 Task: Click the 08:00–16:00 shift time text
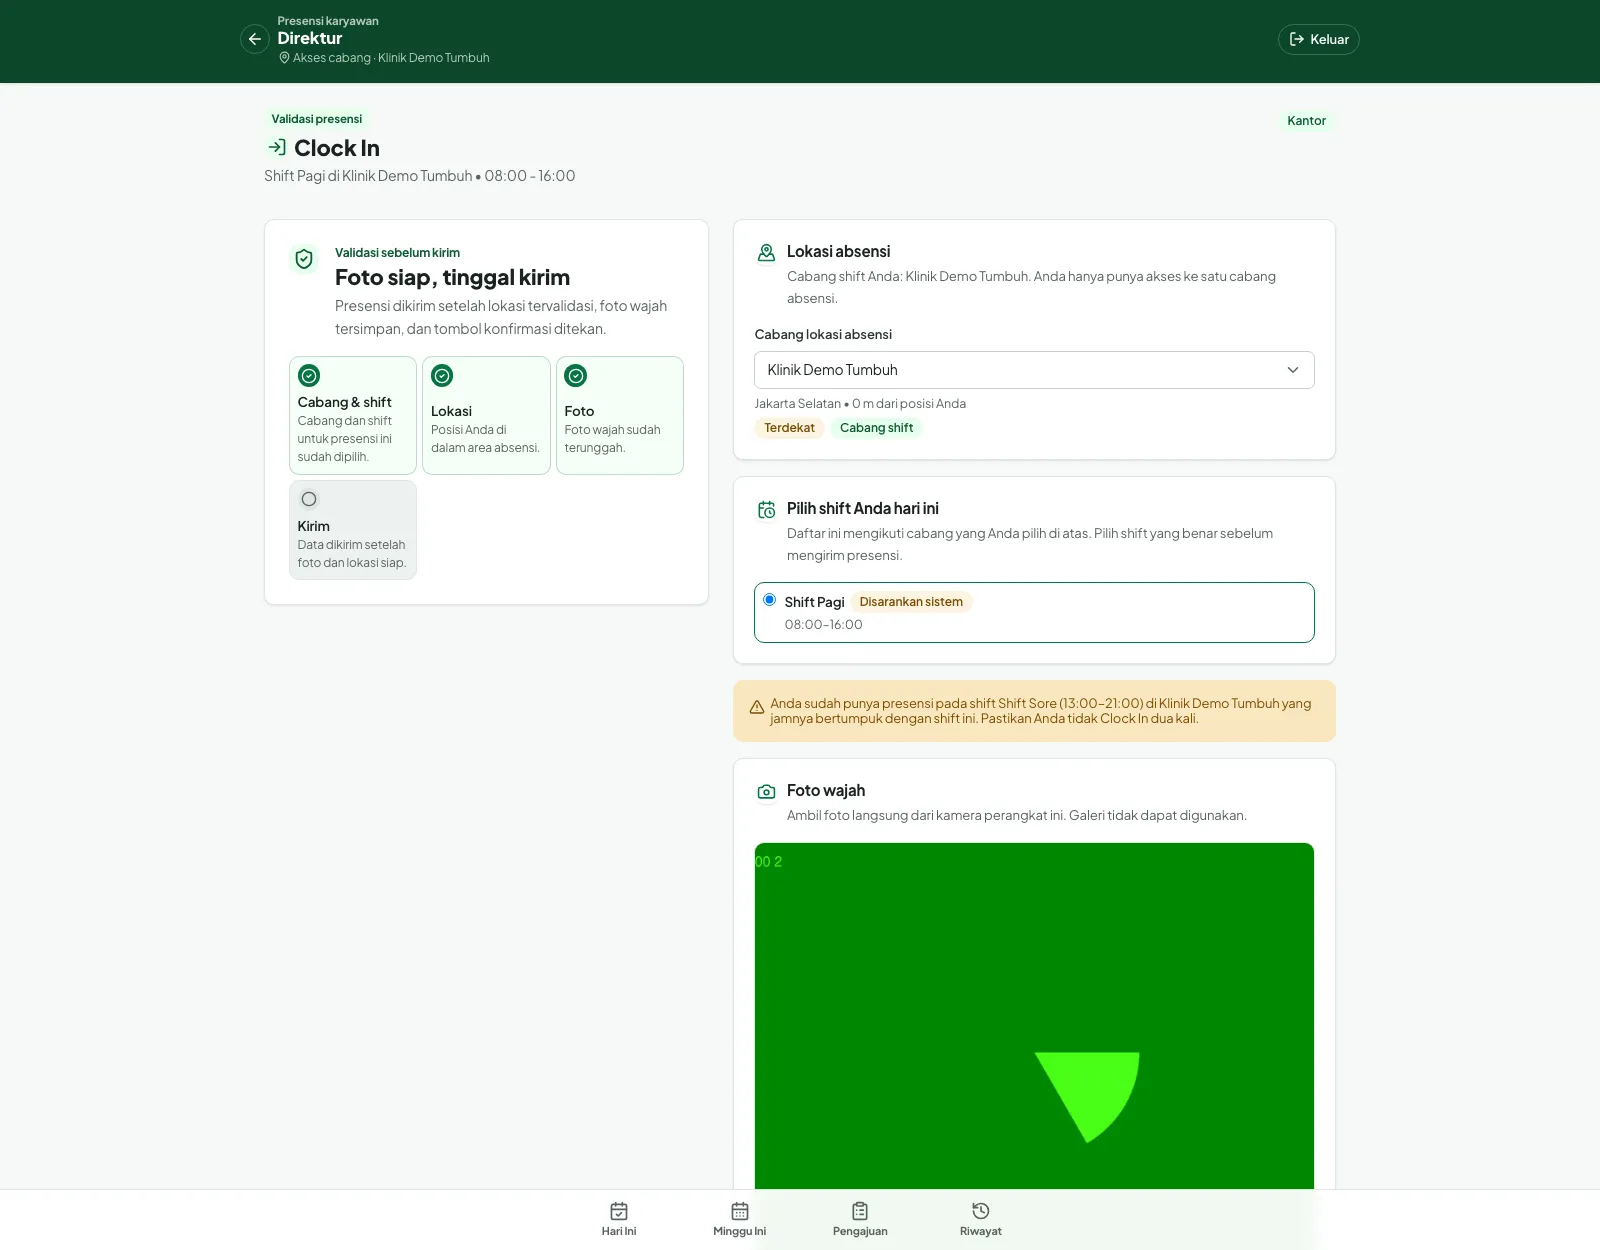823,625
